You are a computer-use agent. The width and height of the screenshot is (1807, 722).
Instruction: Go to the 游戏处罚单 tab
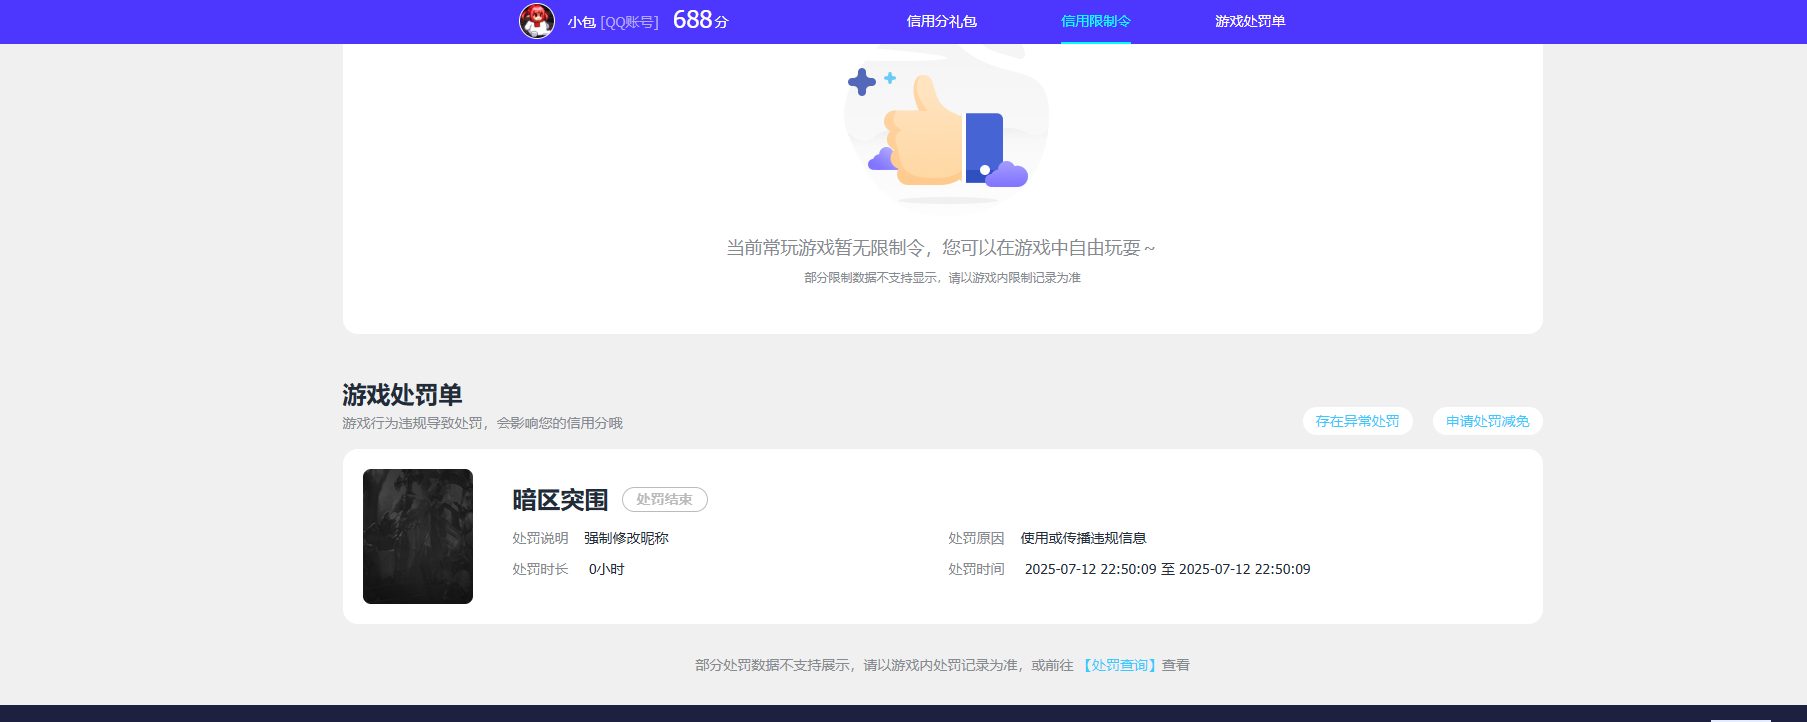tap(1250, 21)
